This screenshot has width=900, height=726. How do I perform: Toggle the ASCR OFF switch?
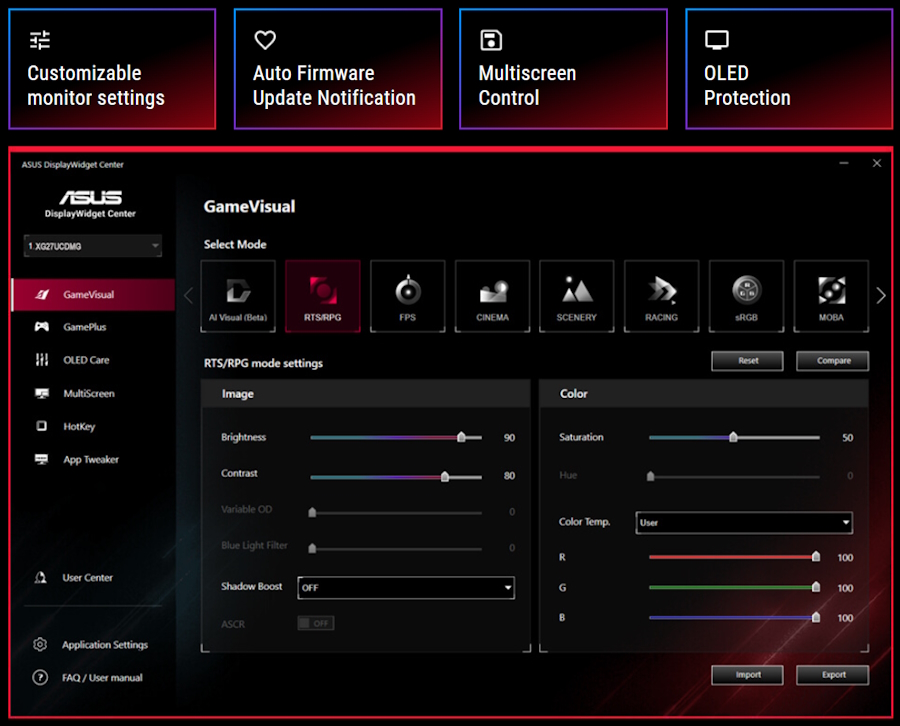pyautogui.click(x=316, y=623)
